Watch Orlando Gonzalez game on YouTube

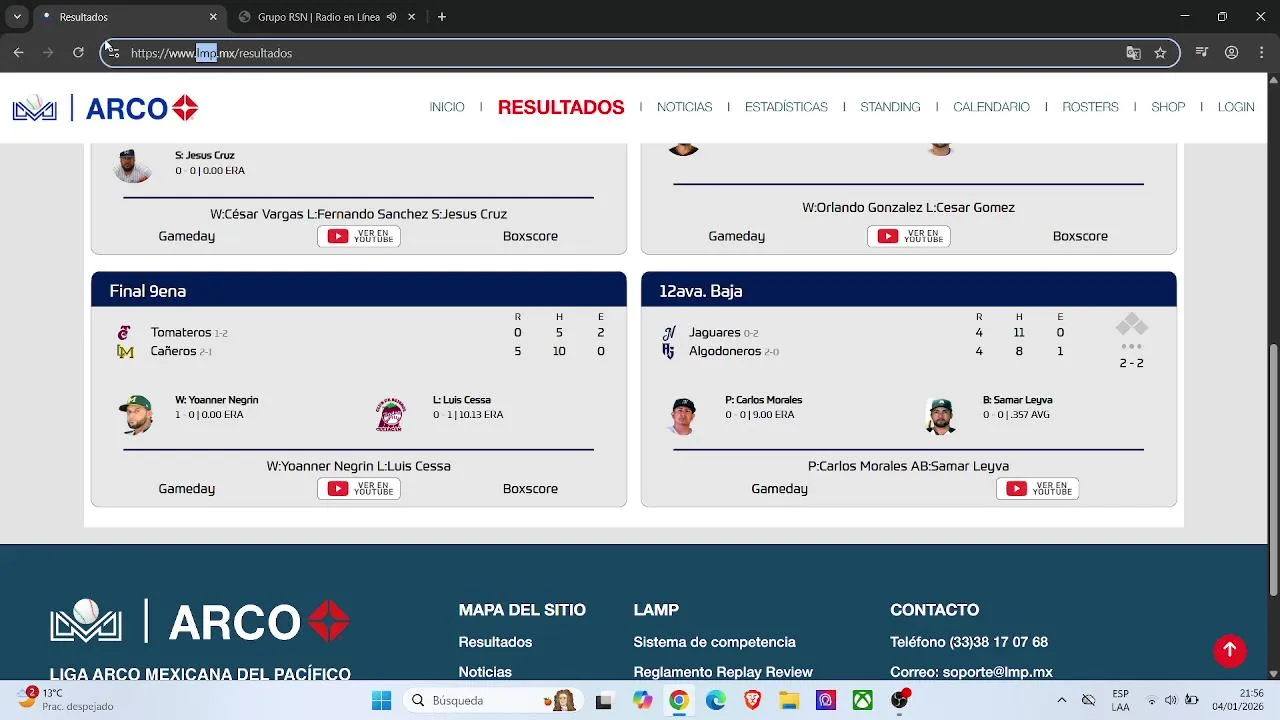click(x=909, y=236)
